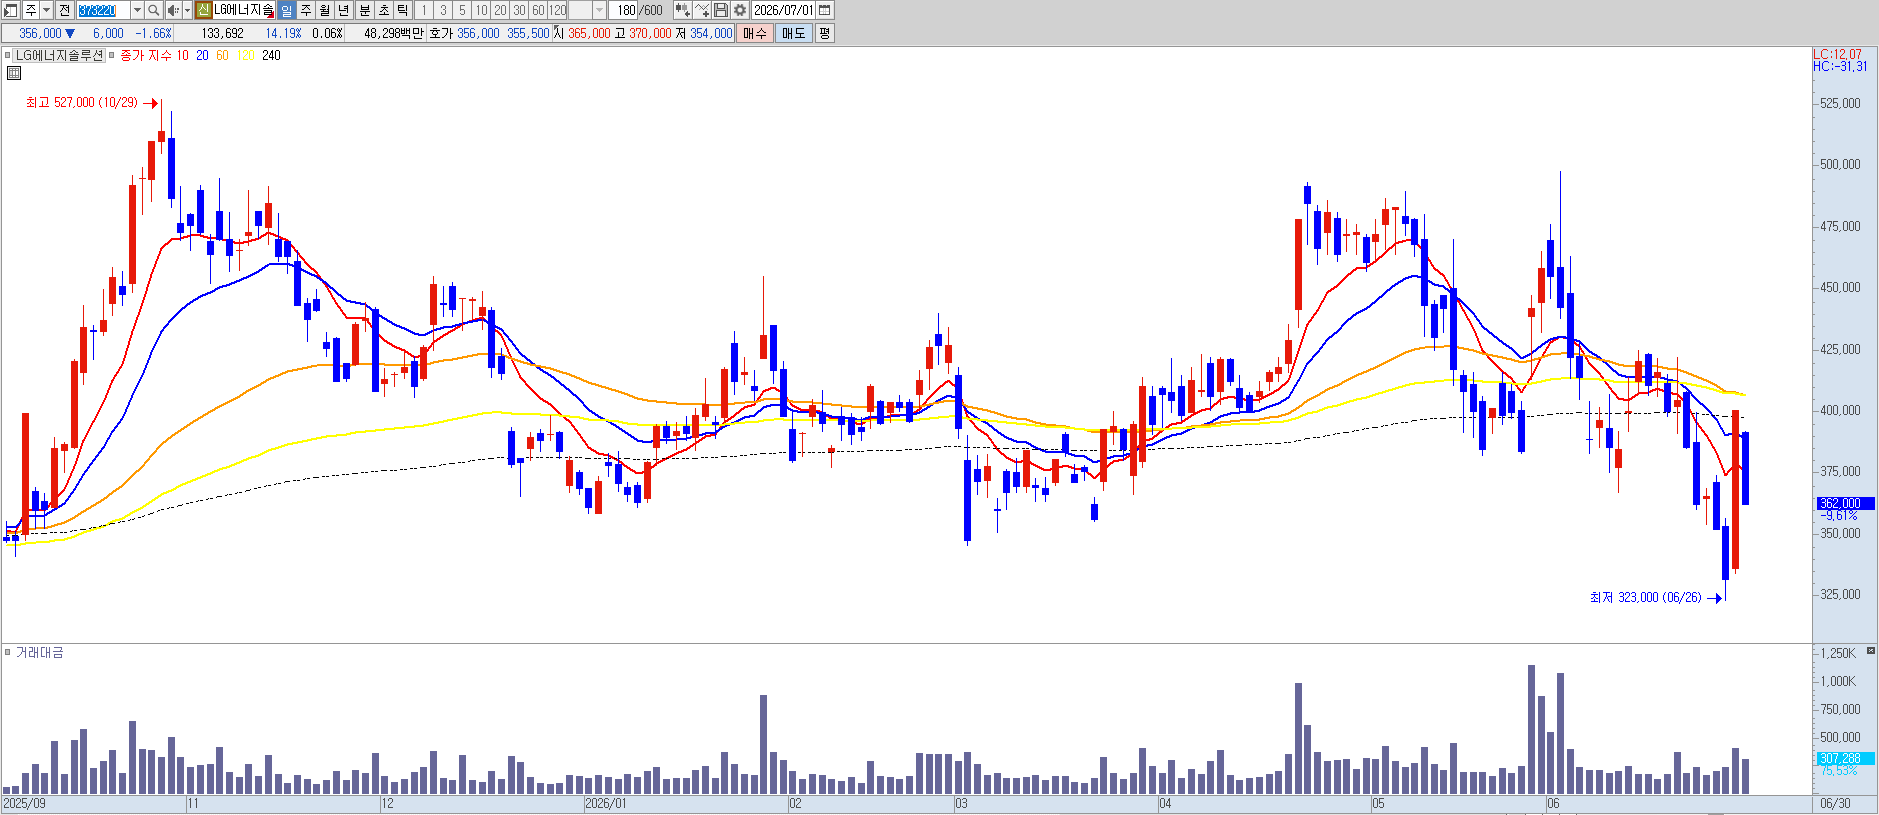Image resolution: width=1879 pixels, height=815 pixels.
Task: Expand the minute interval dropdown after 120
Action: click(599, 10)
